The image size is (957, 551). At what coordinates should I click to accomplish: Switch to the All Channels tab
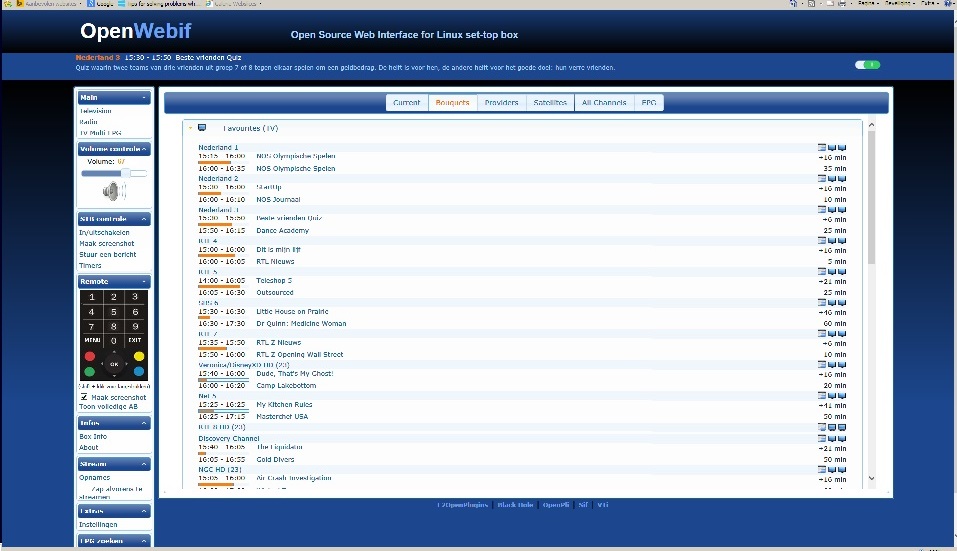(x=604, y=103)
